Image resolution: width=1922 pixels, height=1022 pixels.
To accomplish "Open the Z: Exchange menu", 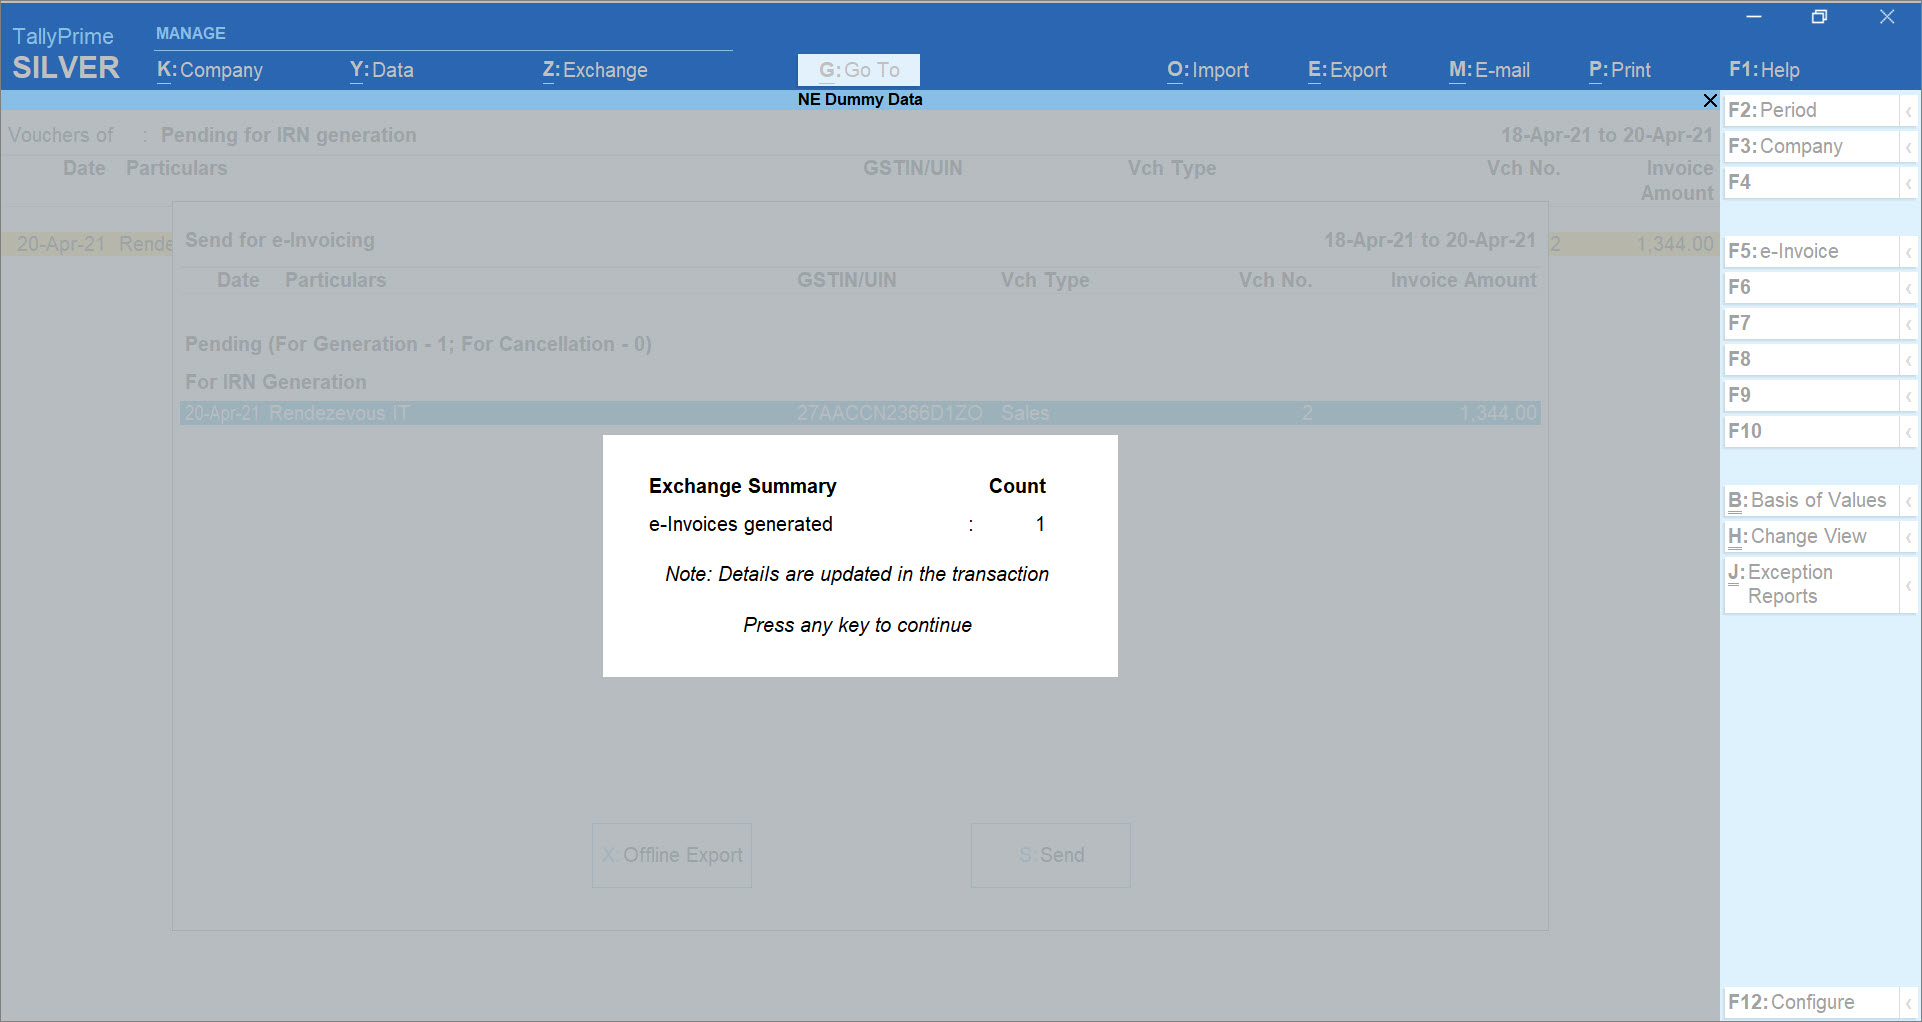I will tap(595, 70).
